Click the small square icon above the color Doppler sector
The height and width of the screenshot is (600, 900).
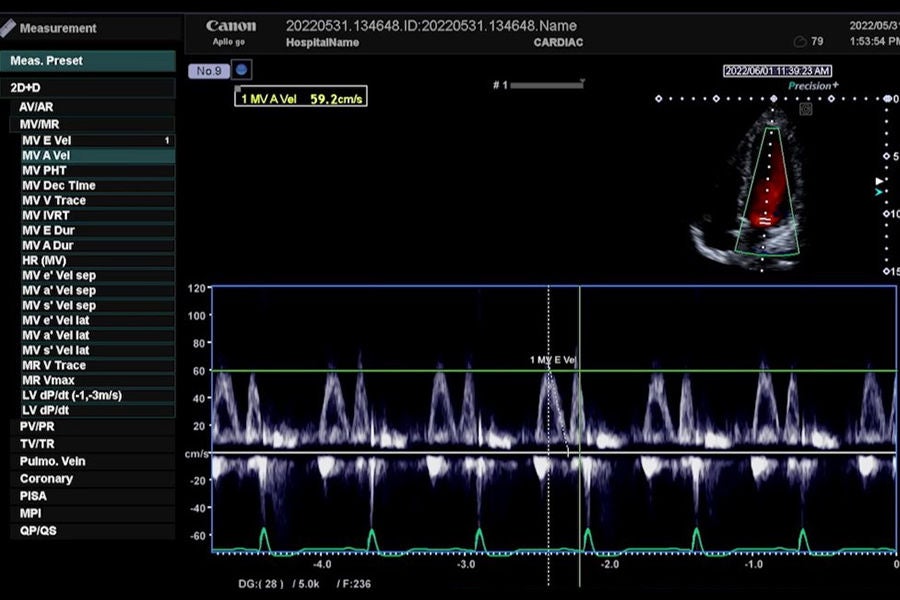(805, 109)
